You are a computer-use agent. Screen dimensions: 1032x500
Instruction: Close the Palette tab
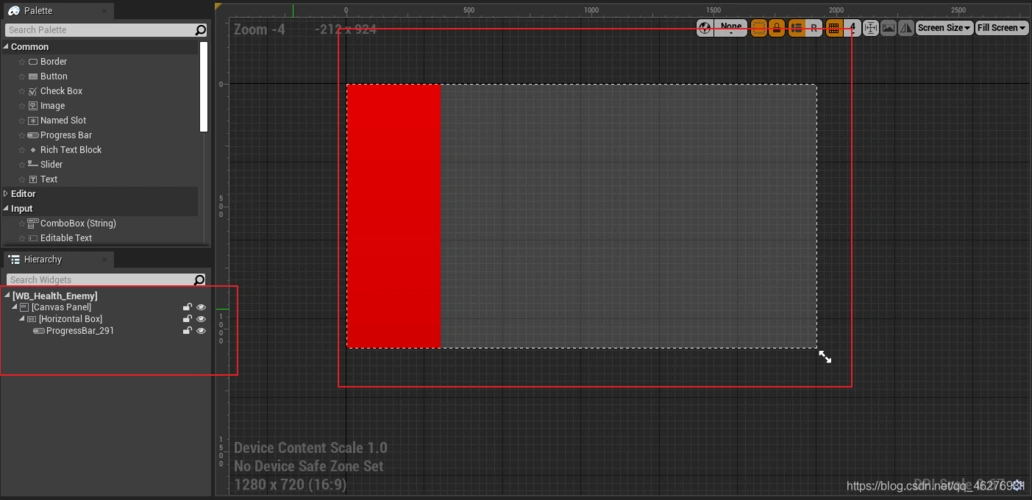105,11
